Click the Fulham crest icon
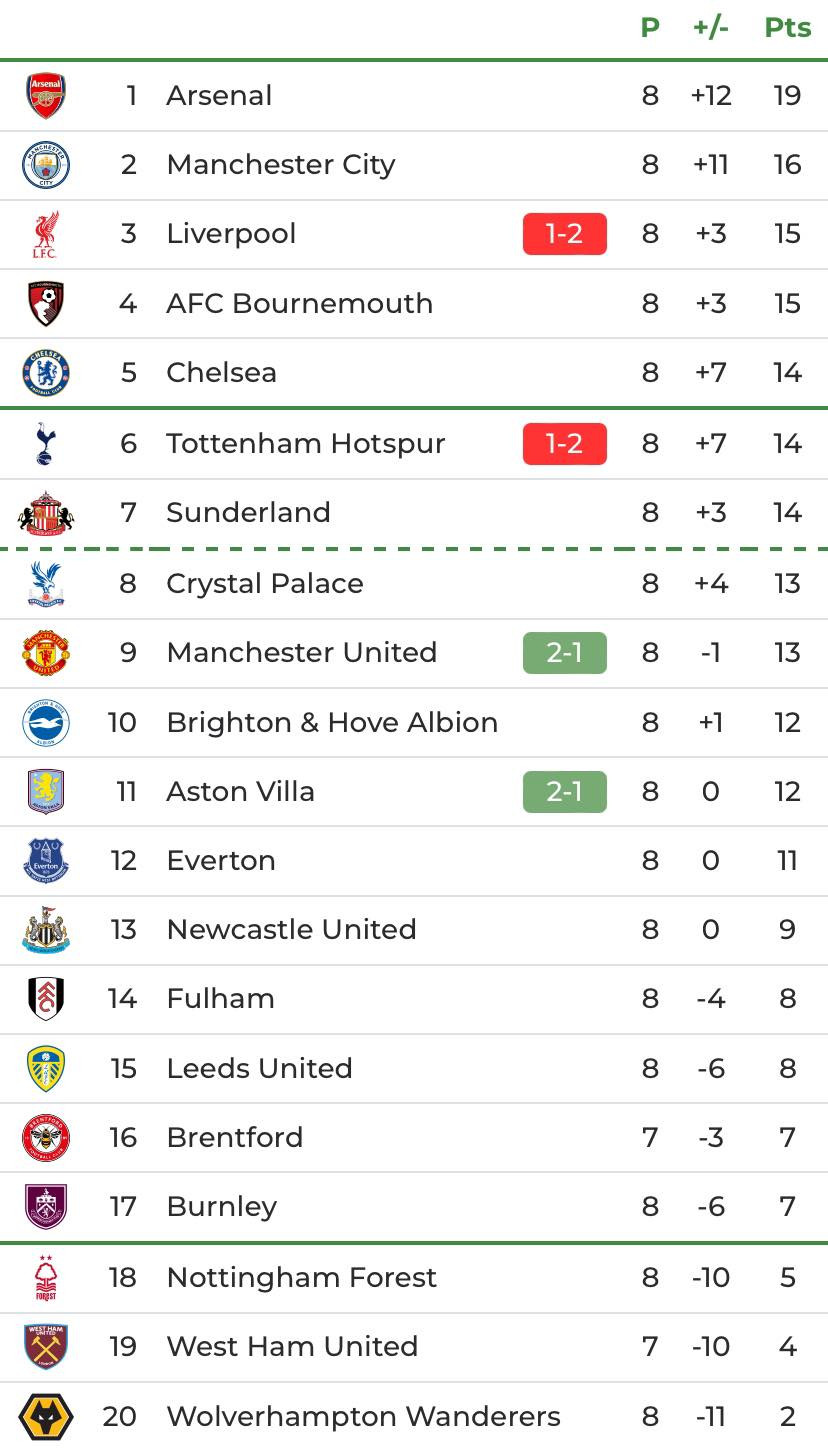The height and width of the screenshot is (1448, 828). click(x=46, y=999)
